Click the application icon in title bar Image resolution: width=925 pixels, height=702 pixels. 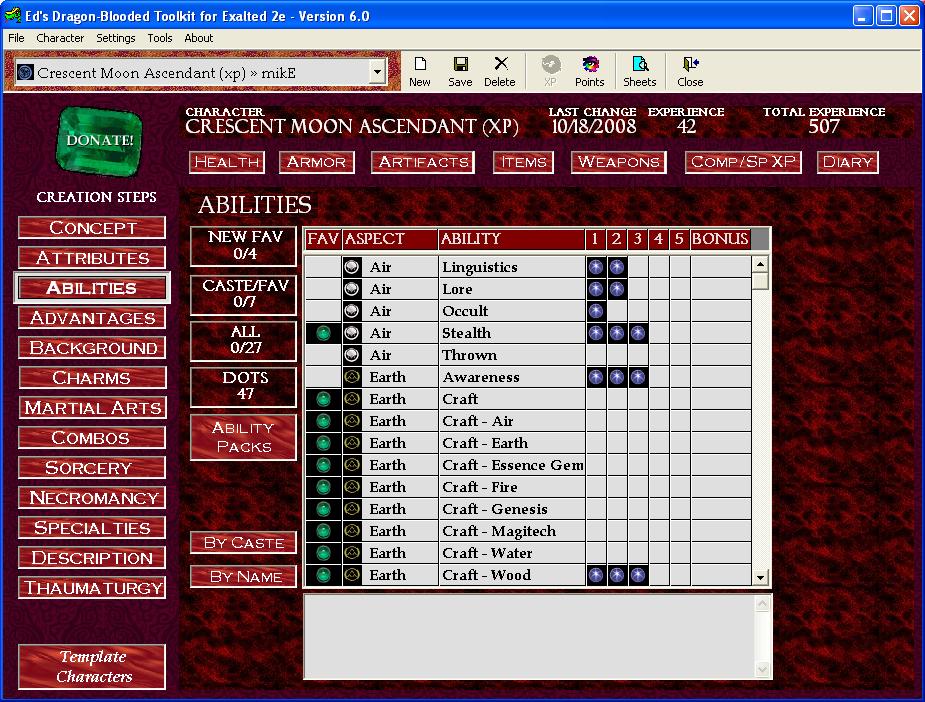tap(12, 15)
